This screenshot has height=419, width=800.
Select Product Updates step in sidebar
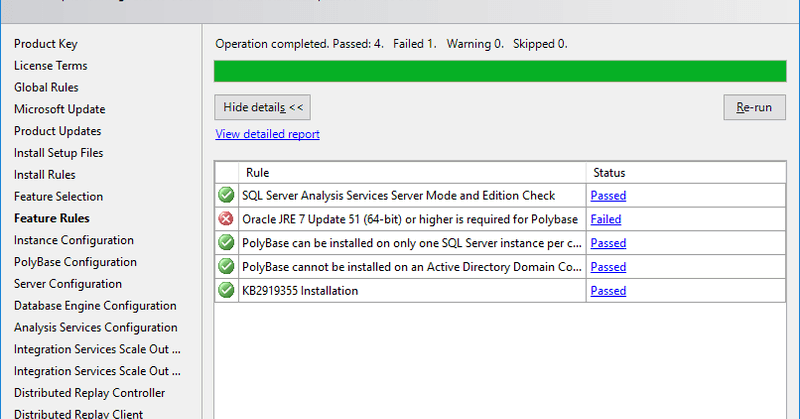tap(58, 131)
